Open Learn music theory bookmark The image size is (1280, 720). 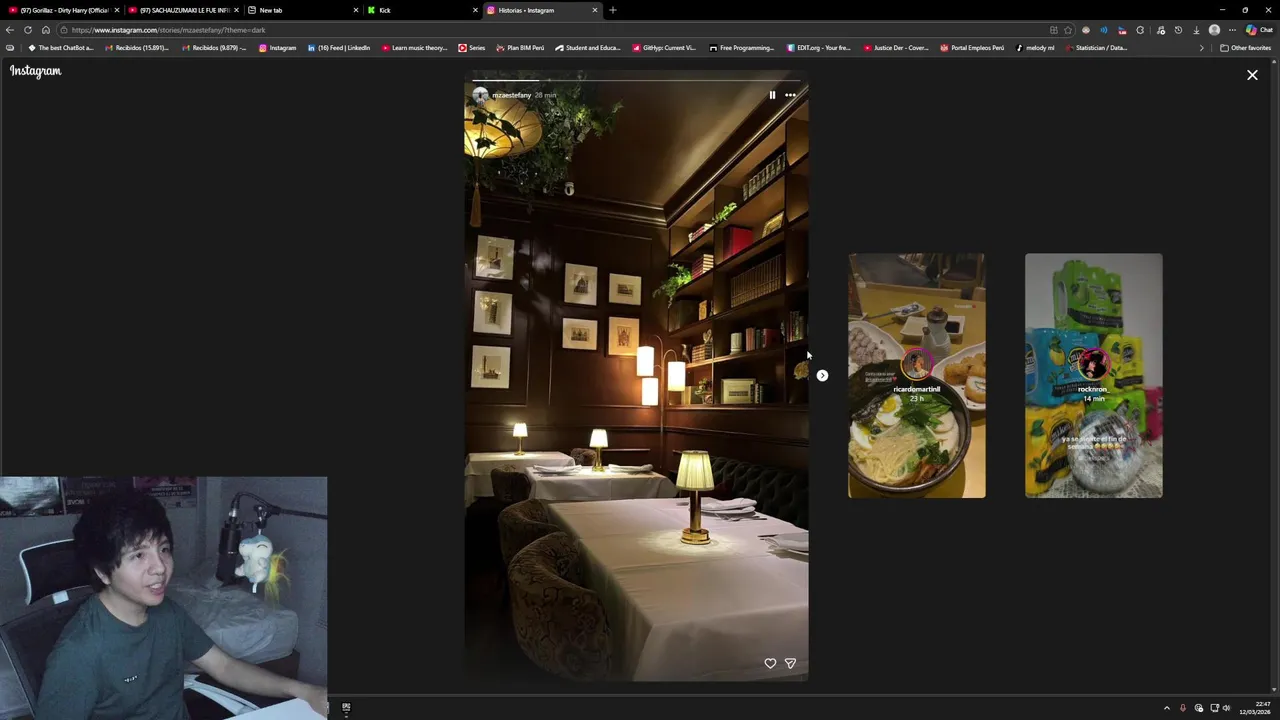click(414, 48)
